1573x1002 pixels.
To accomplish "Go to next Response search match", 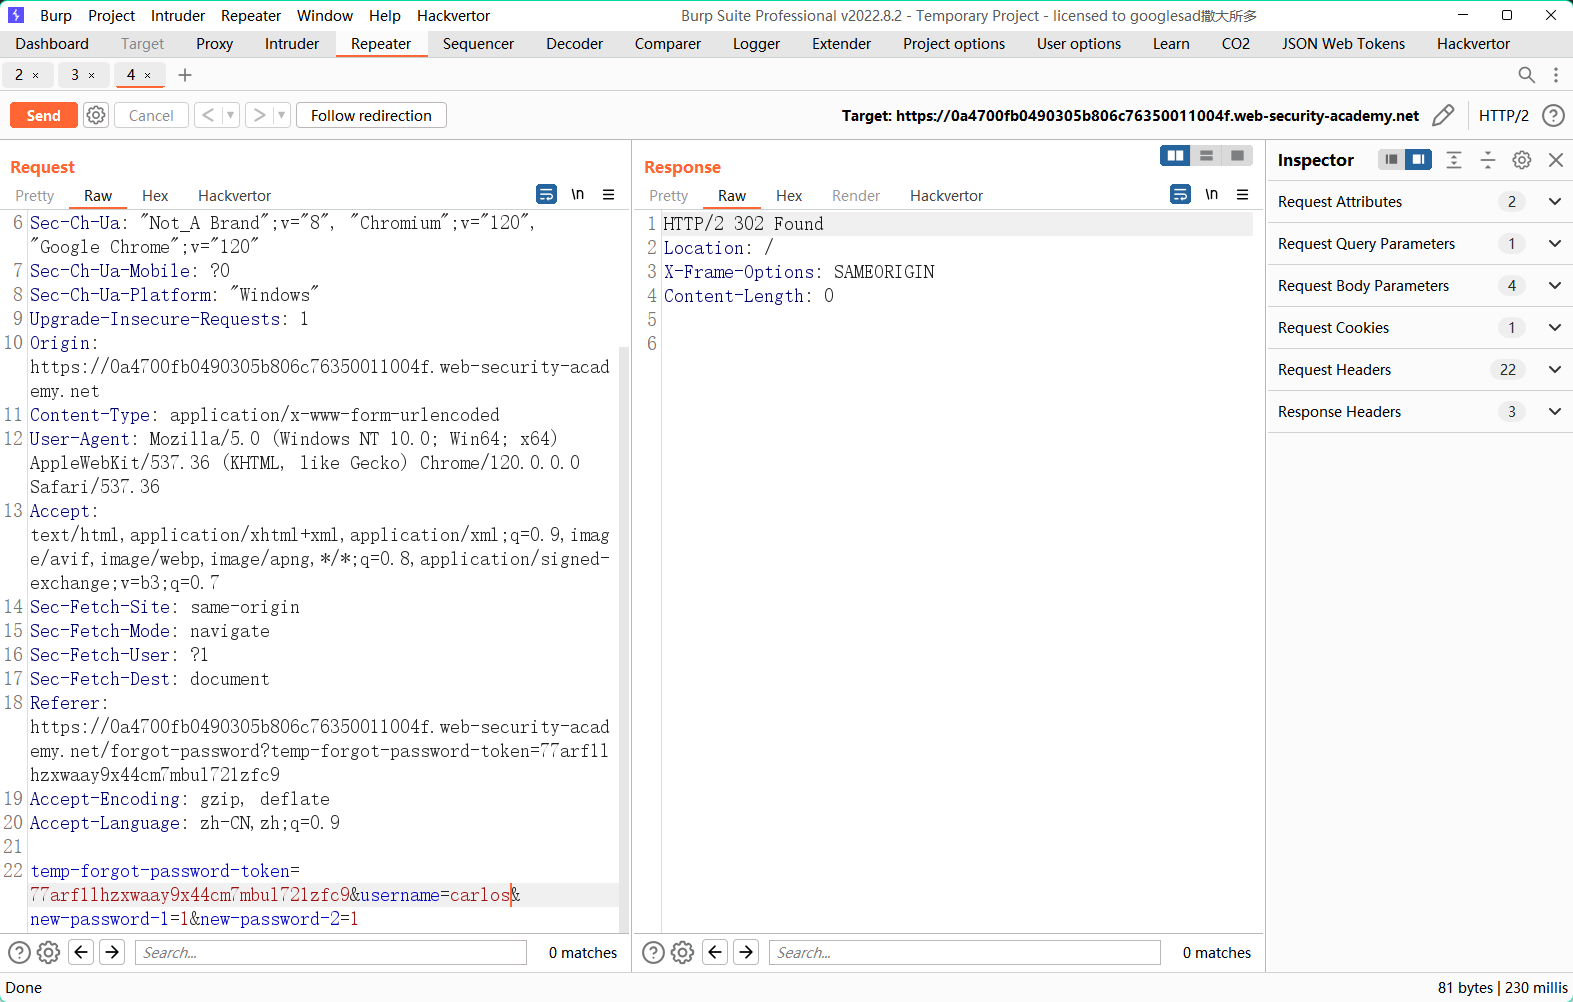I will click(747, 952).
